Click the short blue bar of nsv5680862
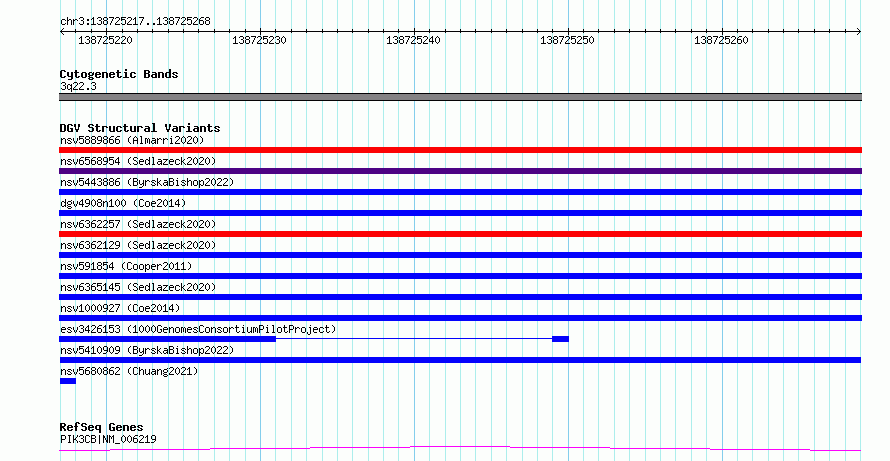Screen dimensions: 890x461 [68, 381]
